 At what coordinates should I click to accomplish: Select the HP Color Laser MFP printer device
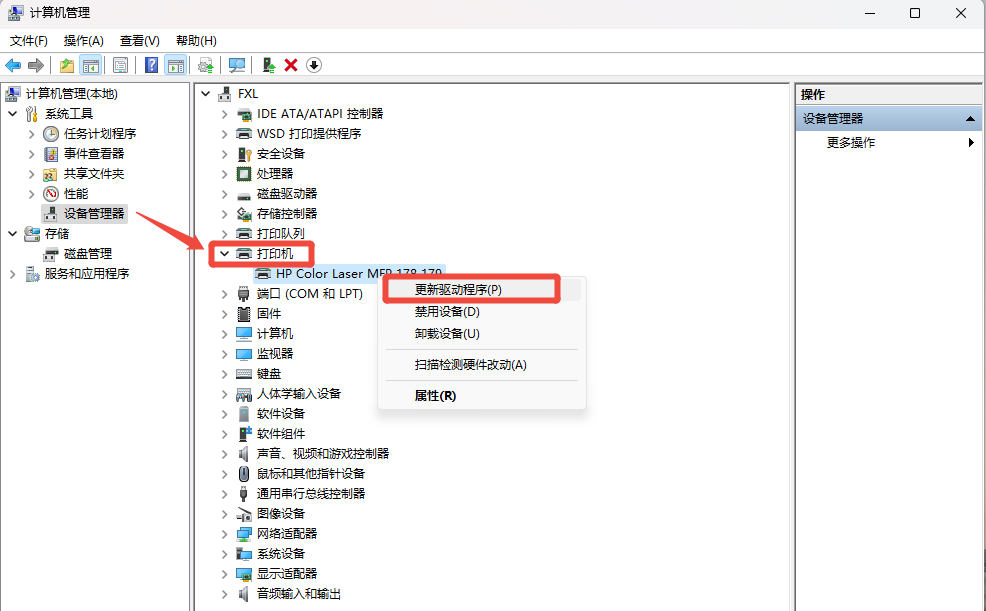point(358,273)
